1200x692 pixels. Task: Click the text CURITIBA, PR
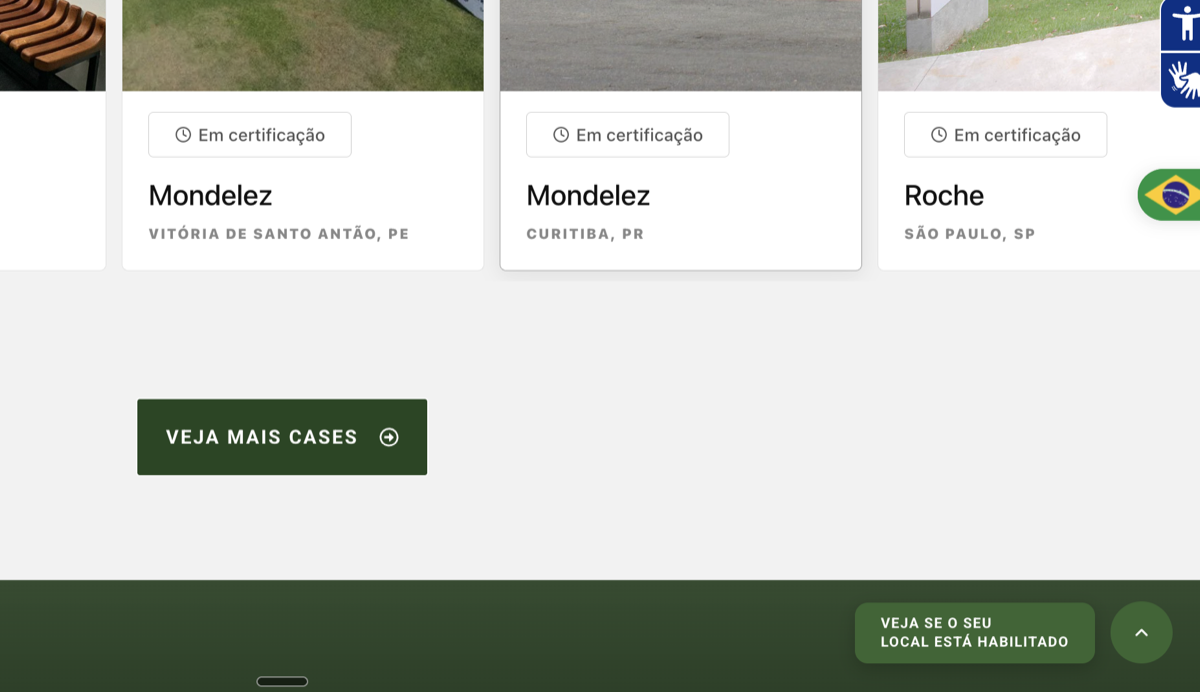tap(585, 234)
